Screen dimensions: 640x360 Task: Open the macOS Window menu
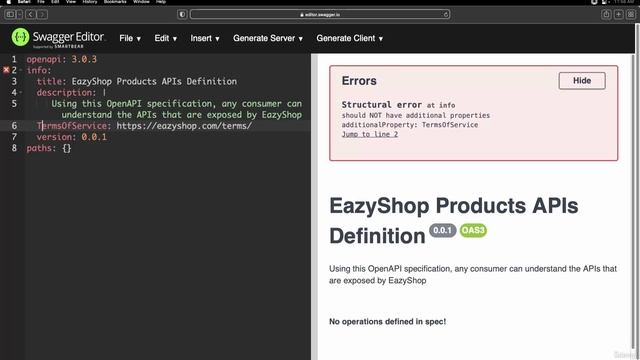(x=141, y=2)
